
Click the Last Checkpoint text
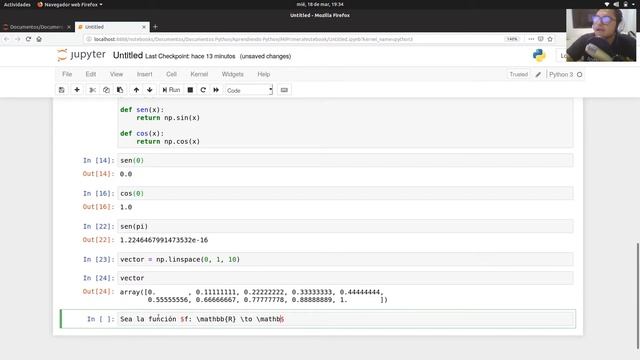[190, 56]
